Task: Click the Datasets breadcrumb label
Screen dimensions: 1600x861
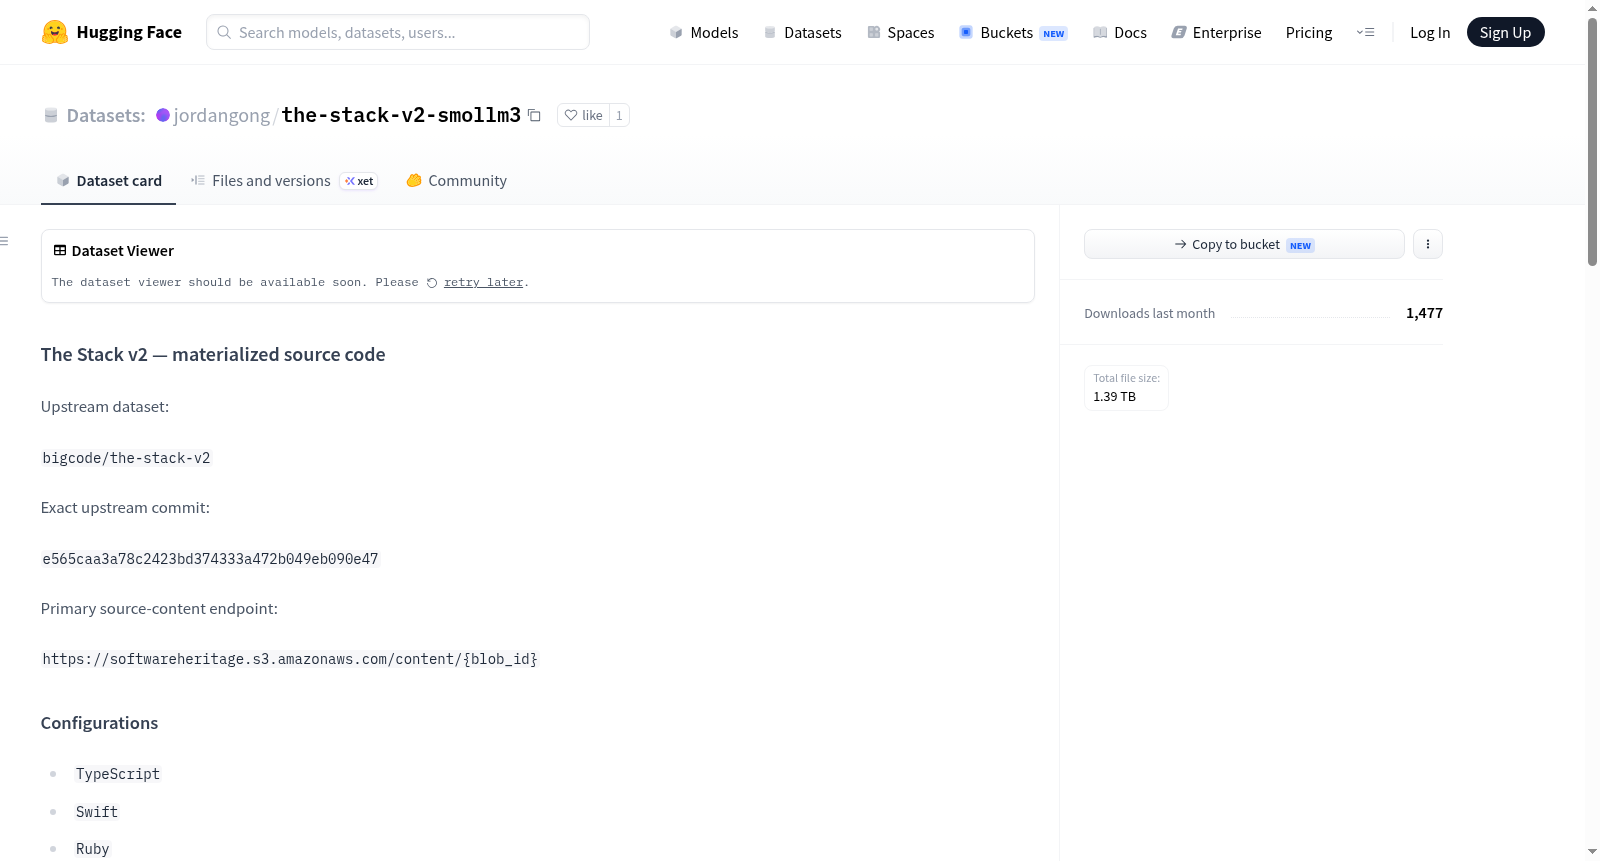Action: [106, 115]
